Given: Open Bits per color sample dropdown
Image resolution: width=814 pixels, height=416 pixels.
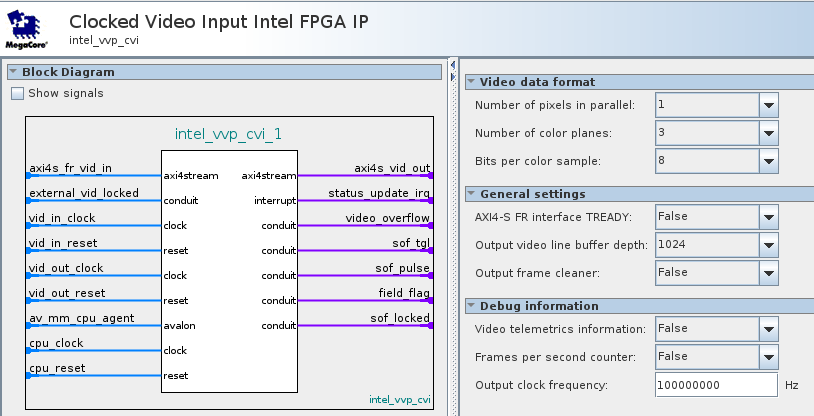Looking at the screenshot, I should point(768,161).
